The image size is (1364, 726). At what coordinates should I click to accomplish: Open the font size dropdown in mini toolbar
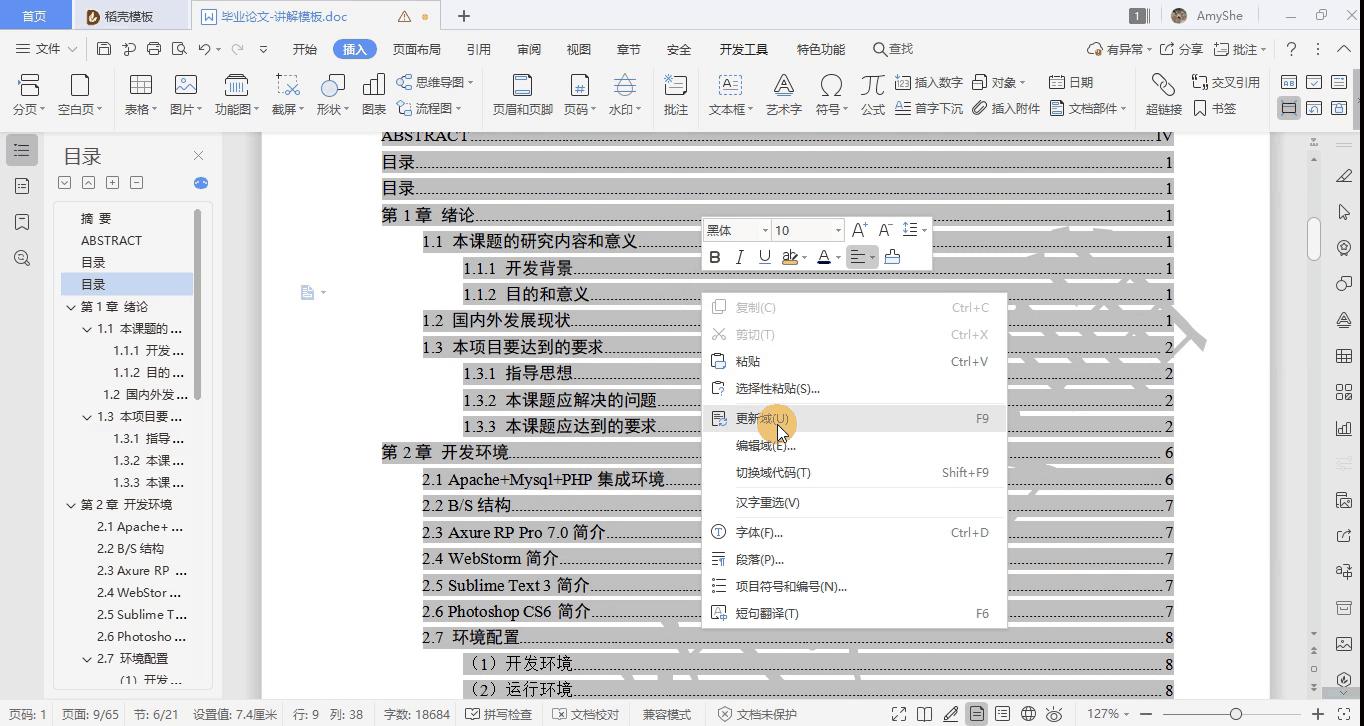(x=837, y=230)
